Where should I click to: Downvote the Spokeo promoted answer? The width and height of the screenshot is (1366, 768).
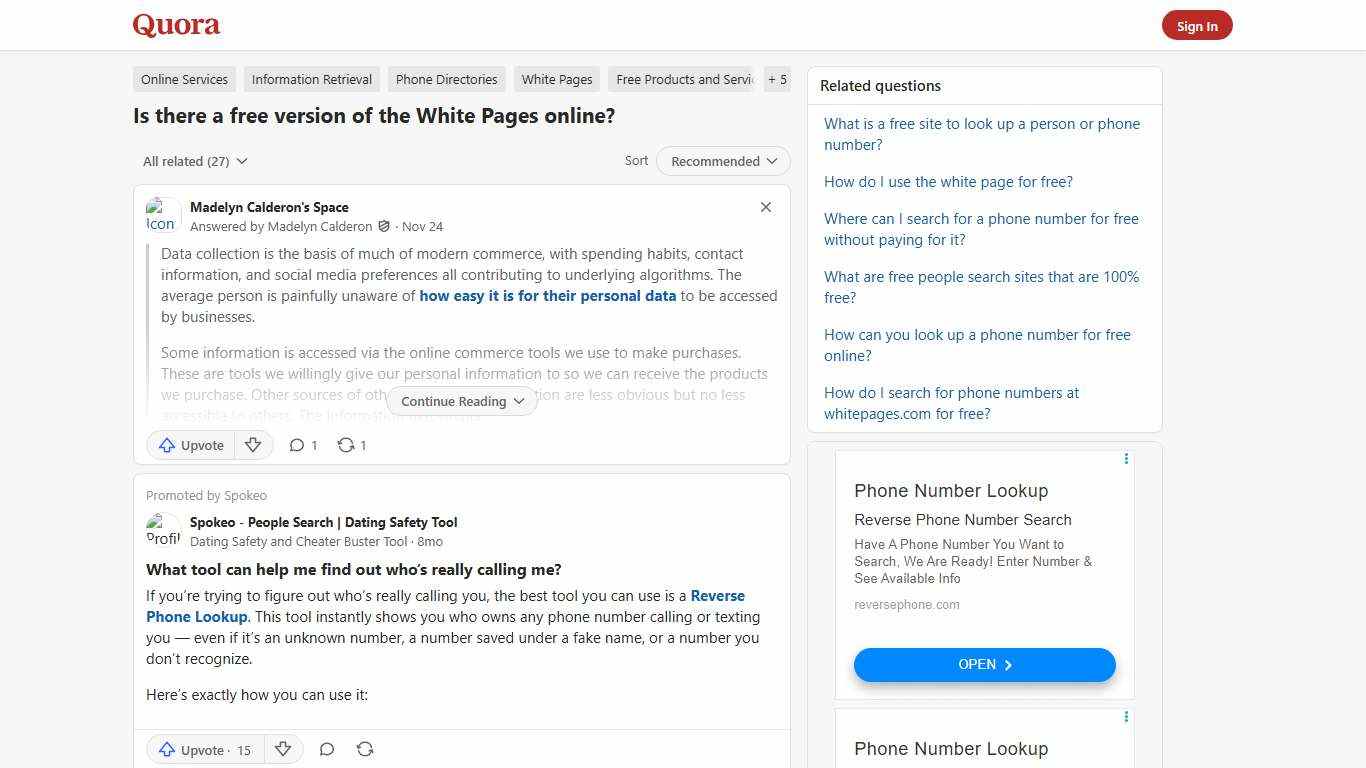point(283,749)
